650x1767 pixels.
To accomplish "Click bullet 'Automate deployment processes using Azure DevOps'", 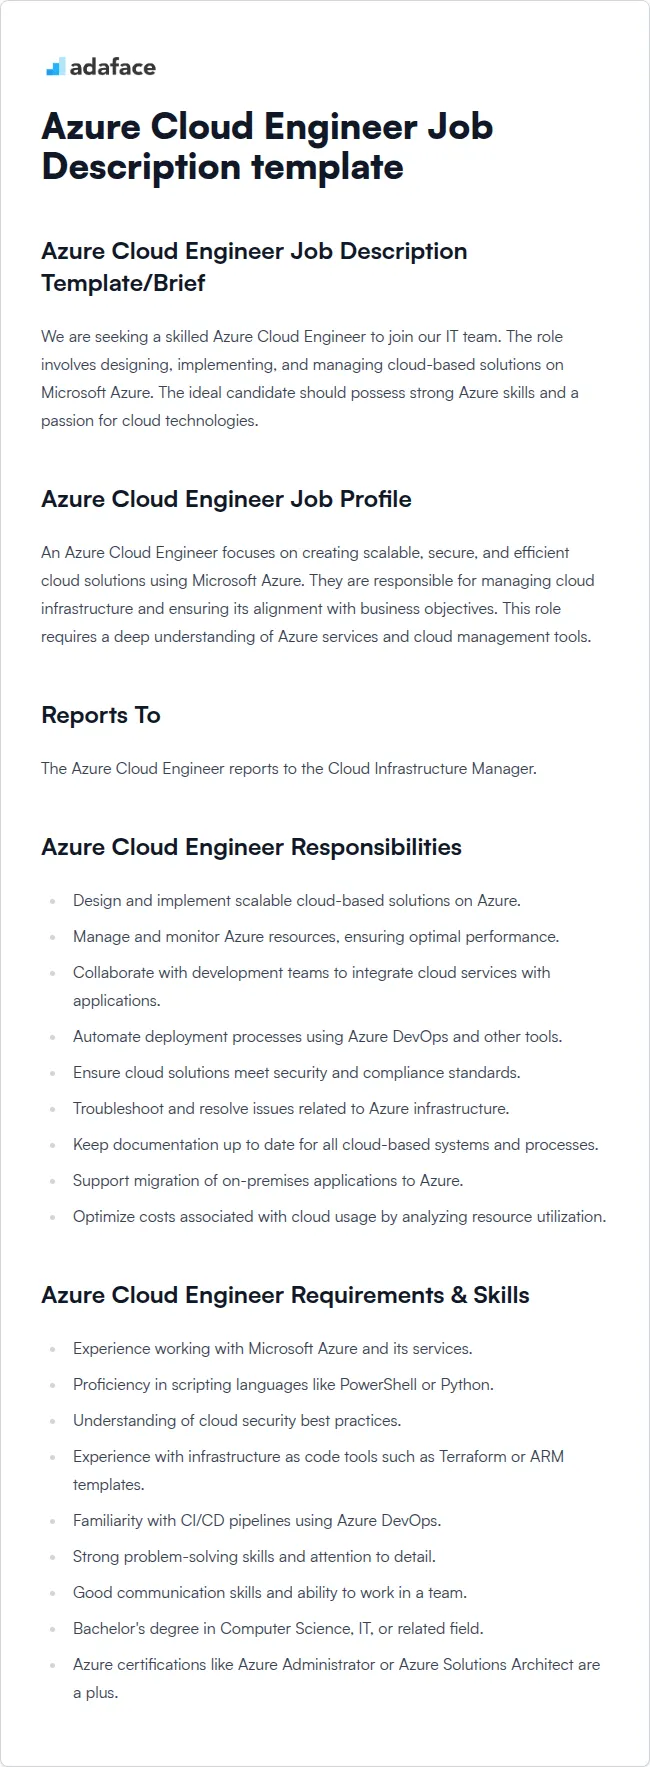I will tap(318, 1036).
